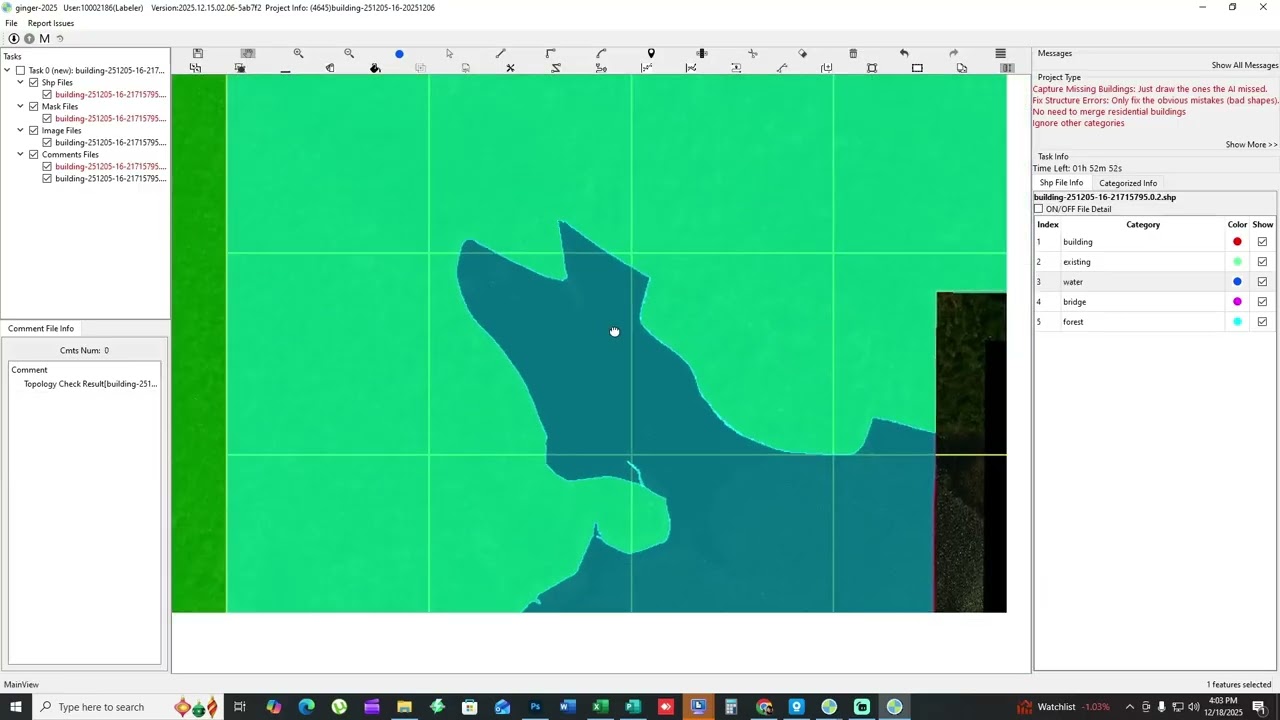The image size is (1280, 720).
Task: Choose the blue circle point tool
Action: tap(399, 54)
